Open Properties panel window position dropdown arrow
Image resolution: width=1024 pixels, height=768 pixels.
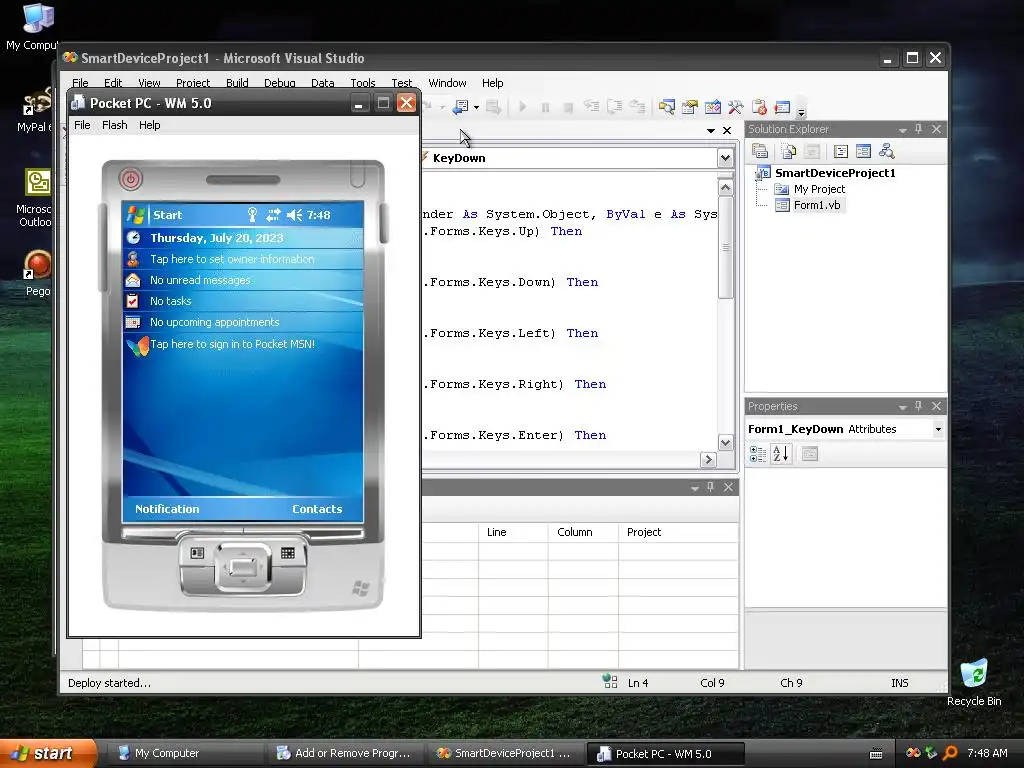[903, 407]
